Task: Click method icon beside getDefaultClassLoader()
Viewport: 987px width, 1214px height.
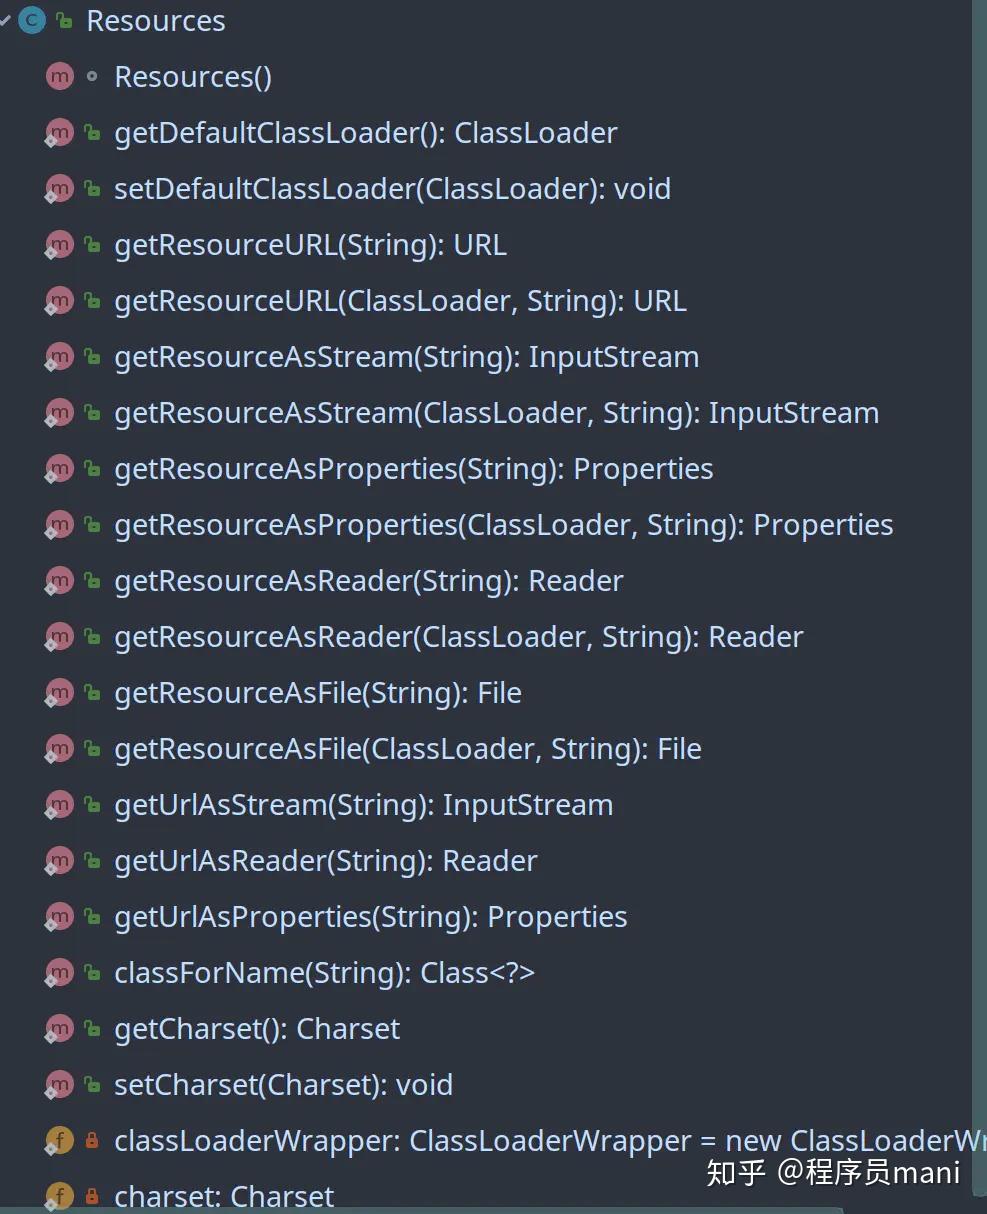Action: [x=60, y=133]
